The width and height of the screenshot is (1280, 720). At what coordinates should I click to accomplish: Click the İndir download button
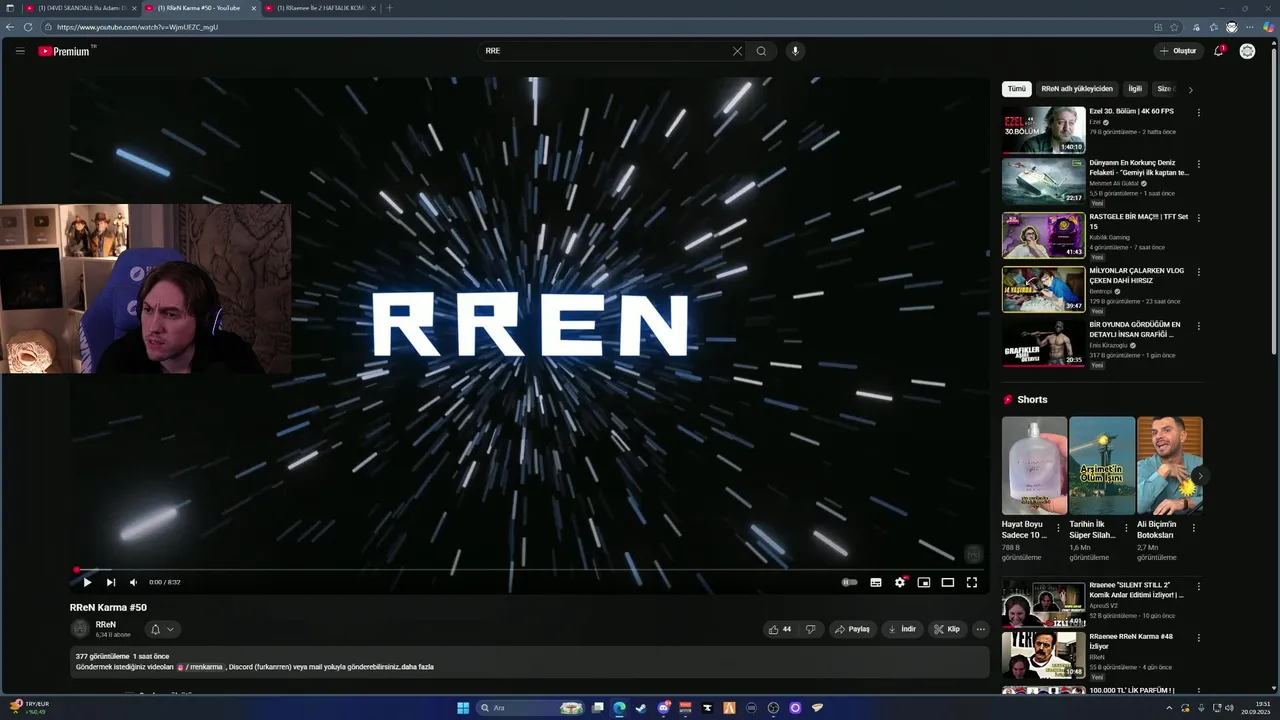click(902, 629)
